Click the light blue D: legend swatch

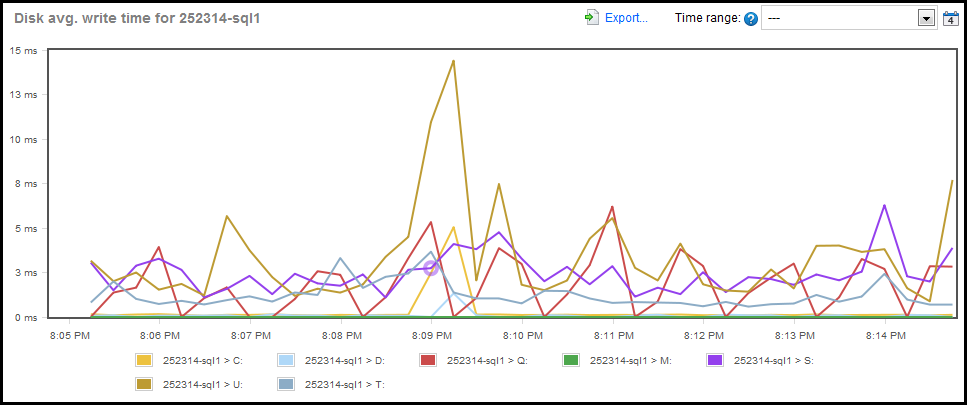tap(287, 360)
